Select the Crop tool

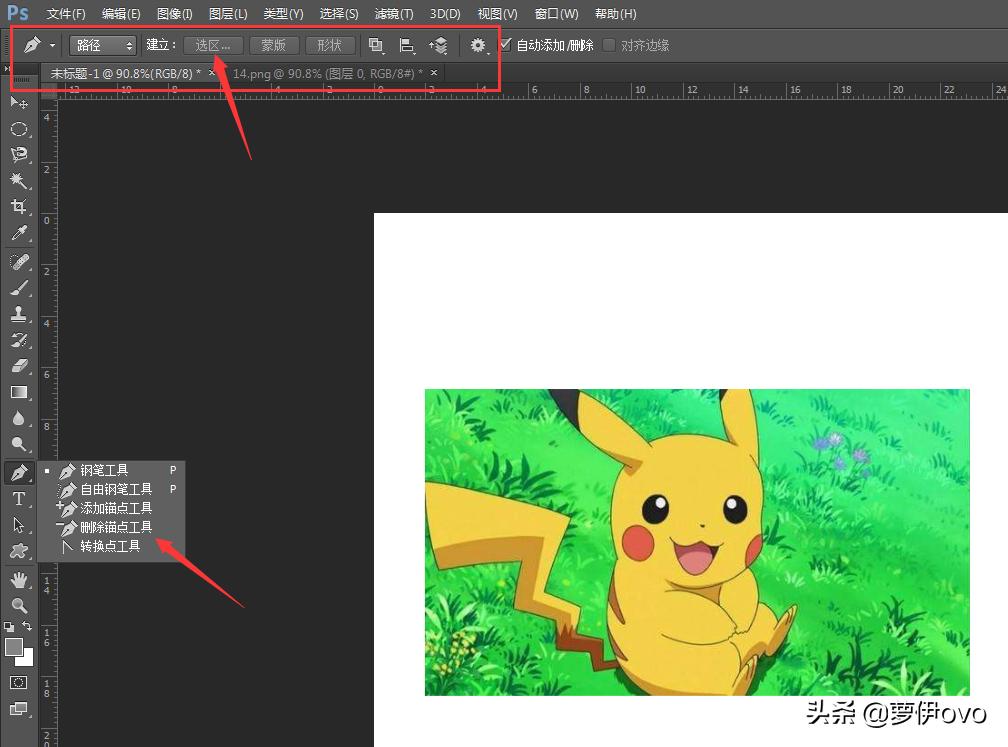click(x=19, y=207)
